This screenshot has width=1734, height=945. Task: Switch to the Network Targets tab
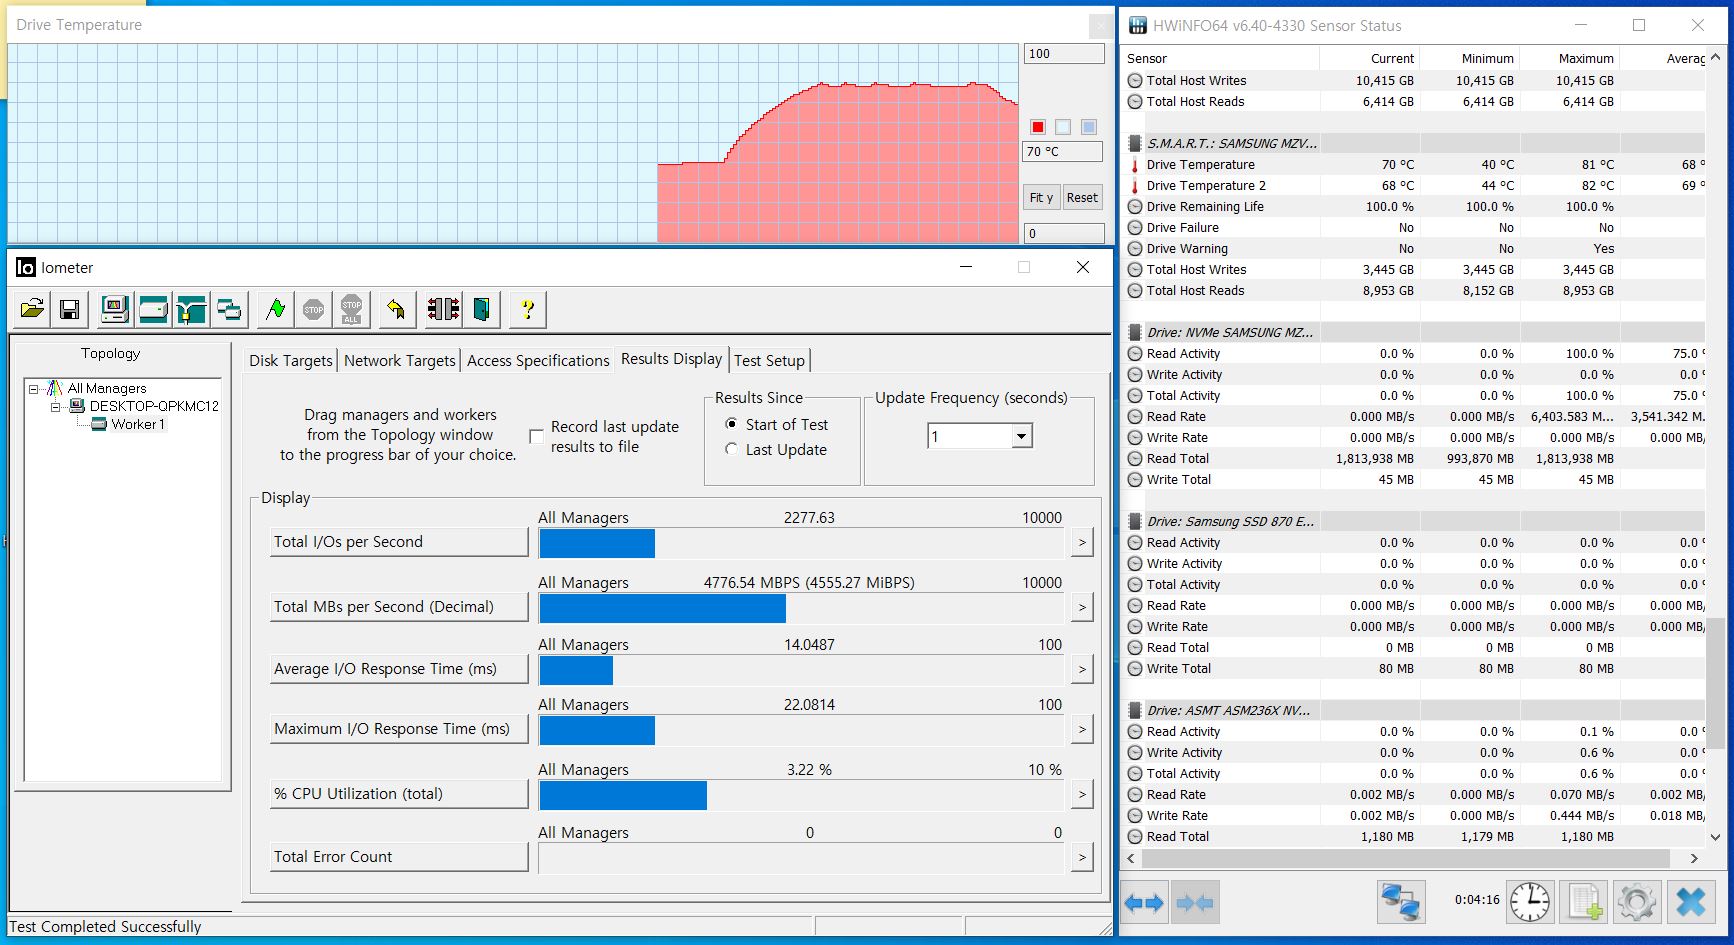click(x=400, y=360)
